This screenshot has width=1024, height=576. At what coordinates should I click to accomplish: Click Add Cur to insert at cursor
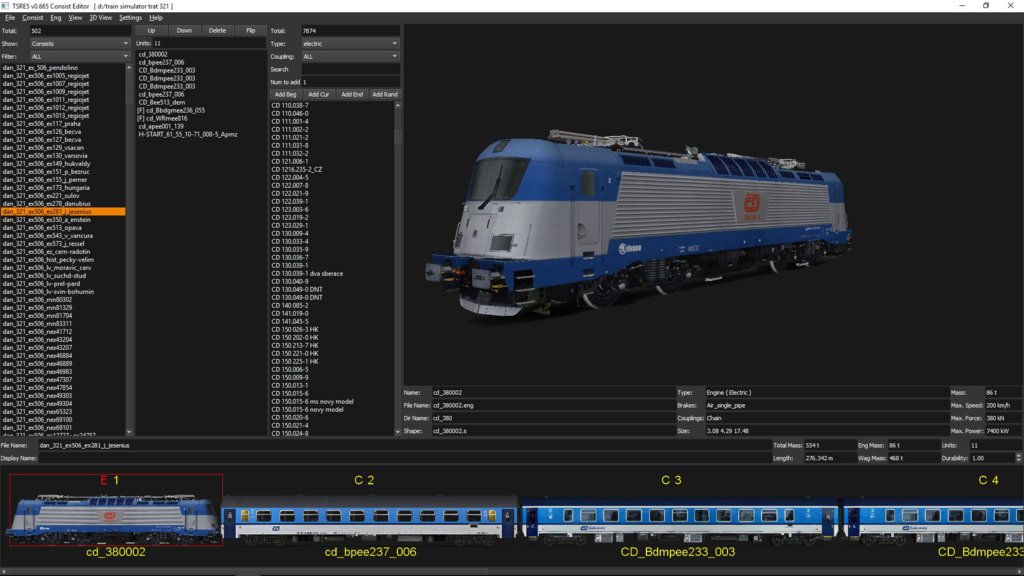pos(318,94)
